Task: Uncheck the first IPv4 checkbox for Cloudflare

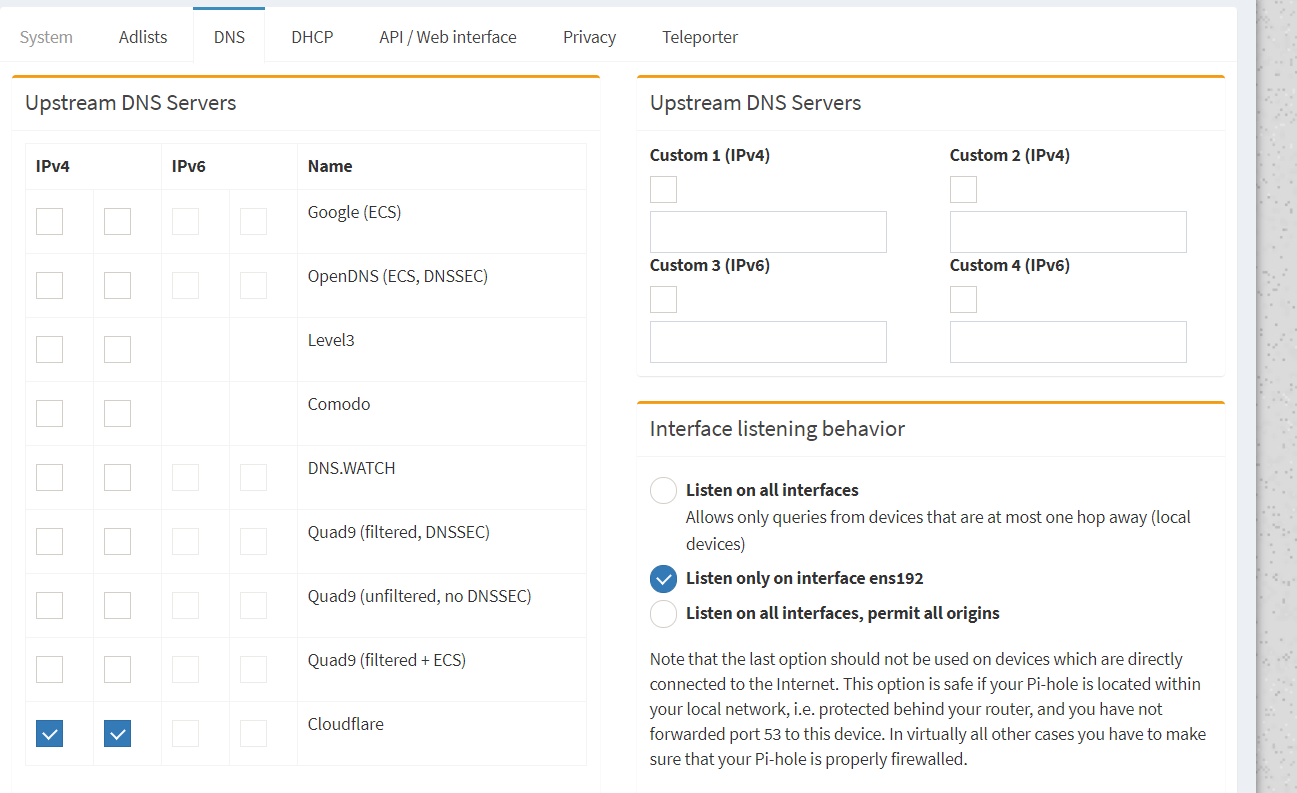Action: click(49, 733)
